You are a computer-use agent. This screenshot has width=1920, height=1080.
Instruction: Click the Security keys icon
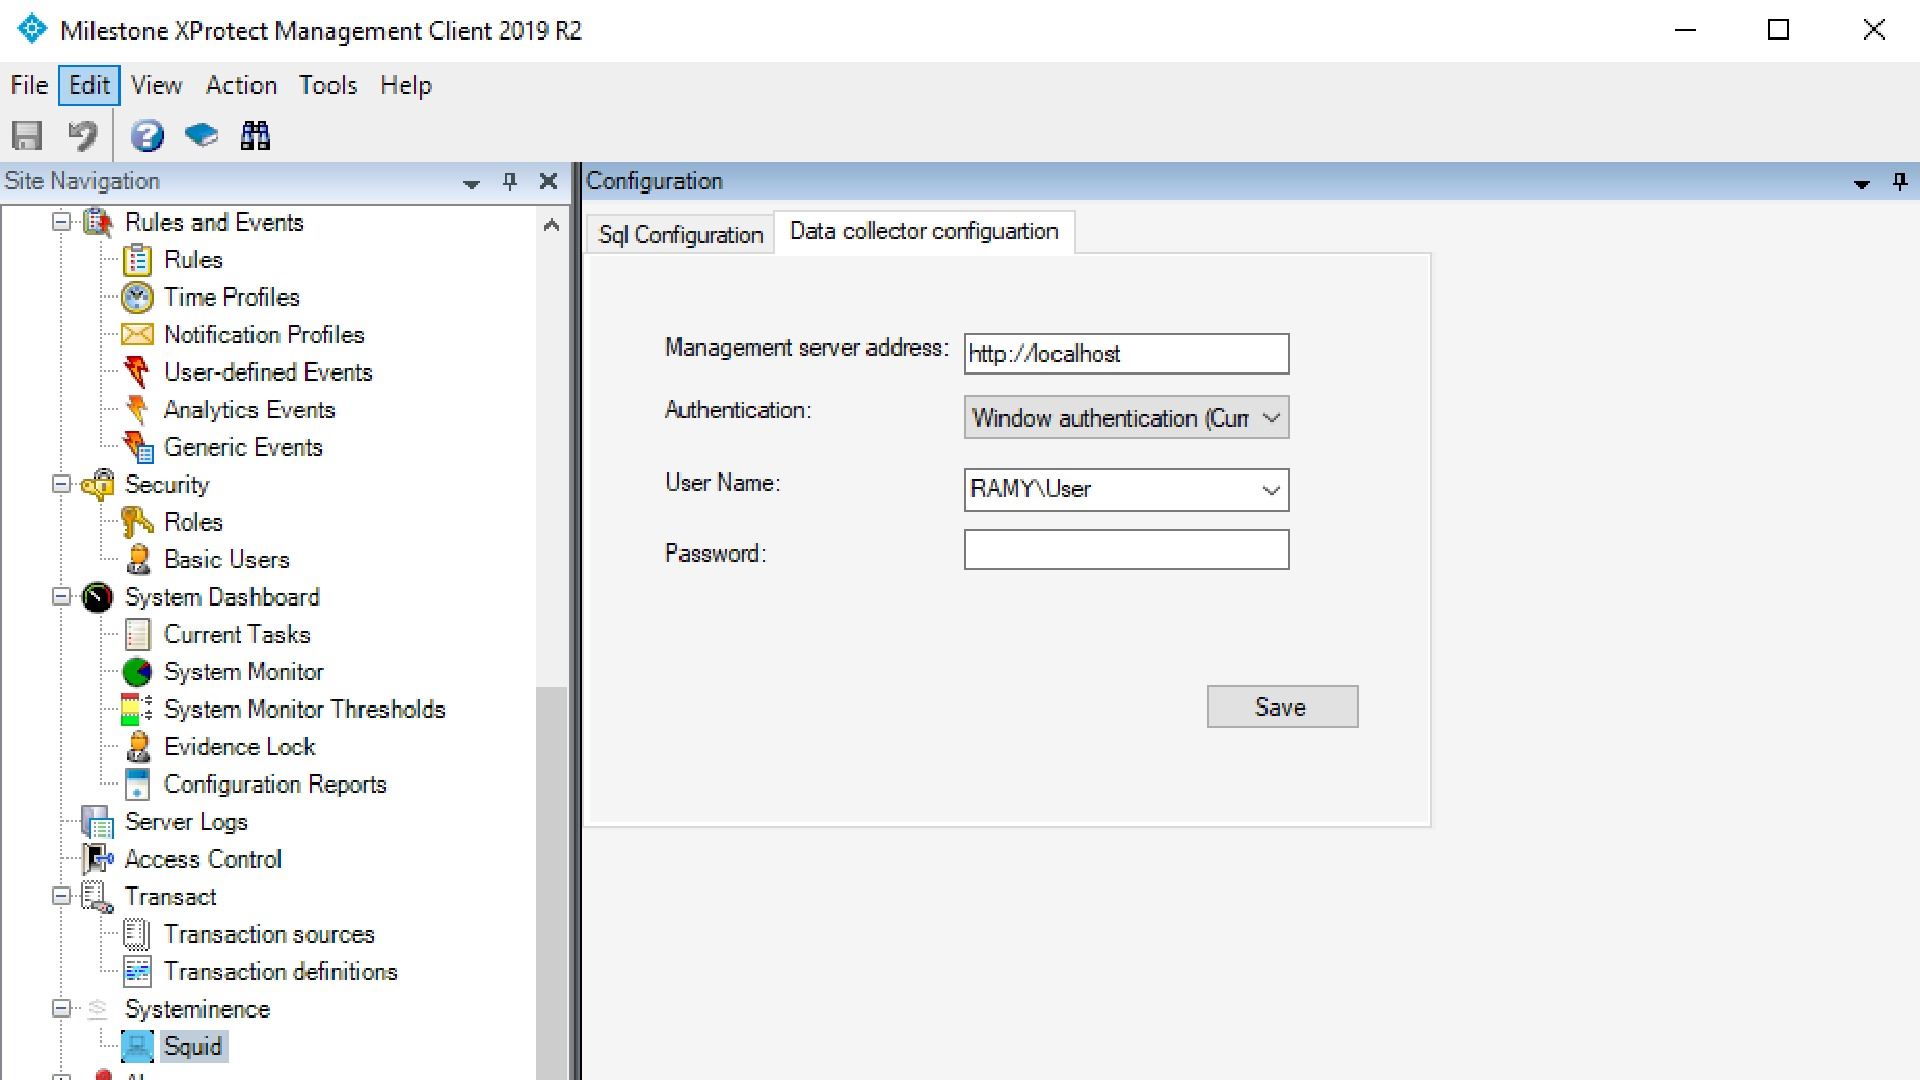point(98,485)
